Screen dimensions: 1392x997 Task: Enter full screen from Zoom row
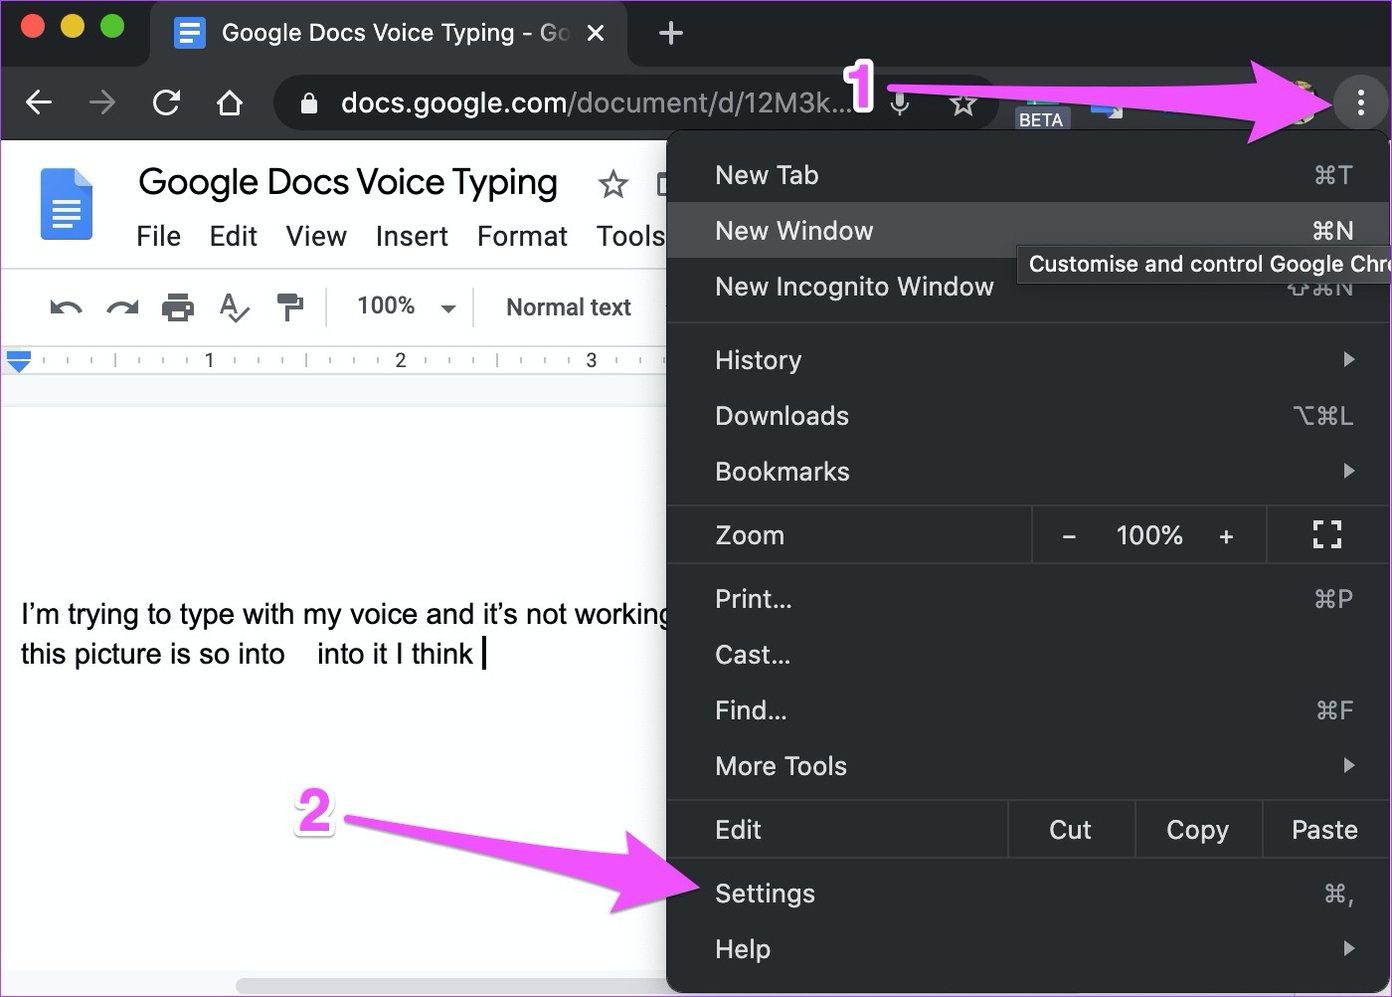click(1327, 535)
